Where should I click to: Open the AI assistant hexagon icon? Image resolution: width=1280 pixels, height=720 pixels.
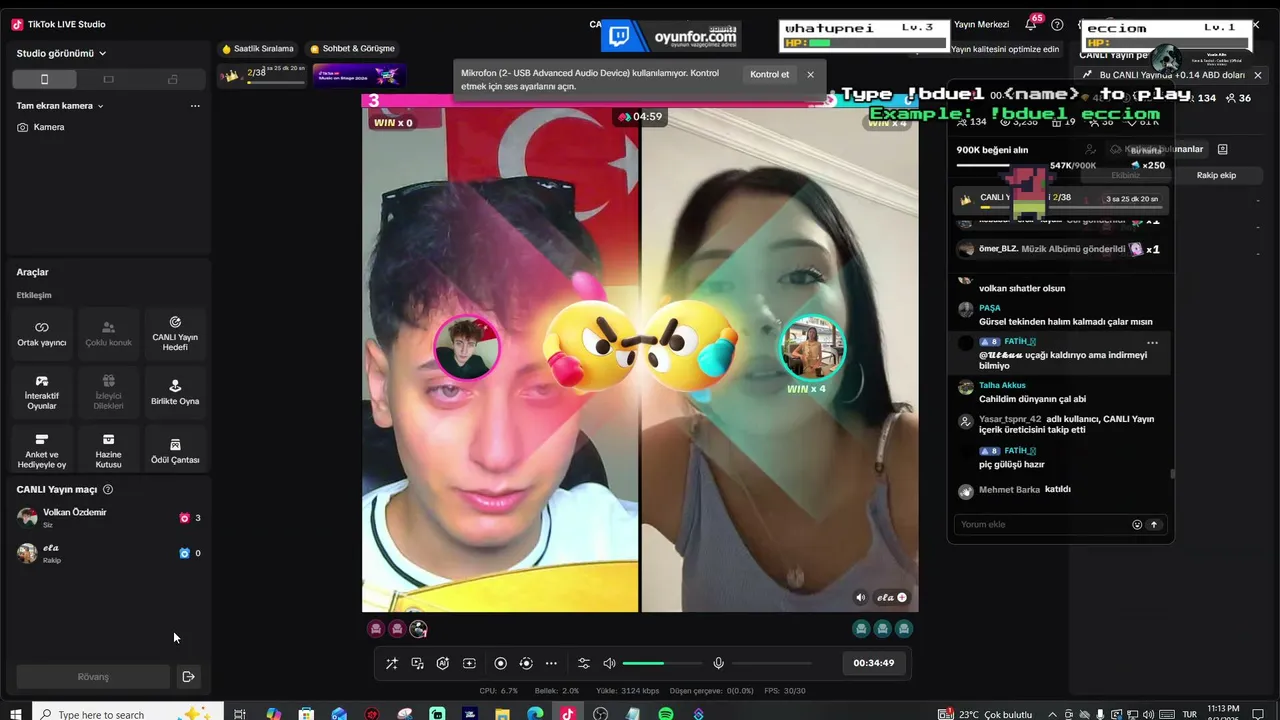pos(443,663)
